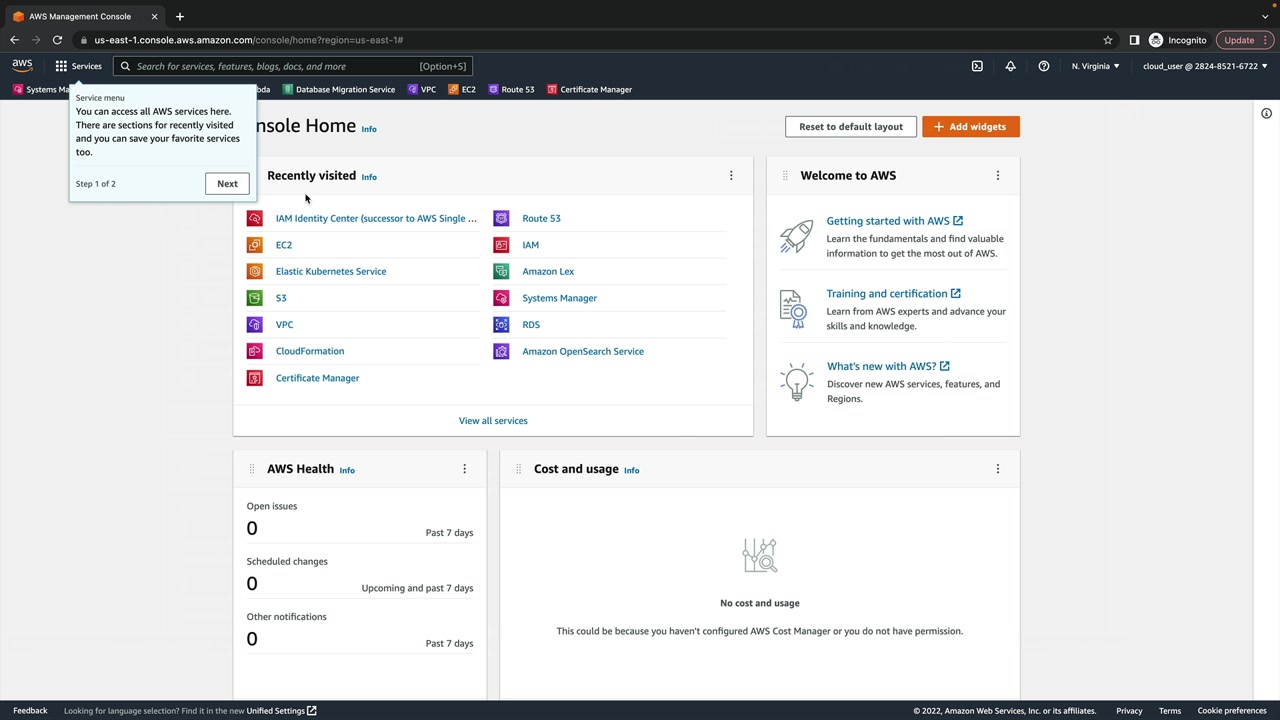Image resolution: width=1280 pixels, height=720 pixels.
Task: Open Recently visited widget options menu
Action: (731, 176)
